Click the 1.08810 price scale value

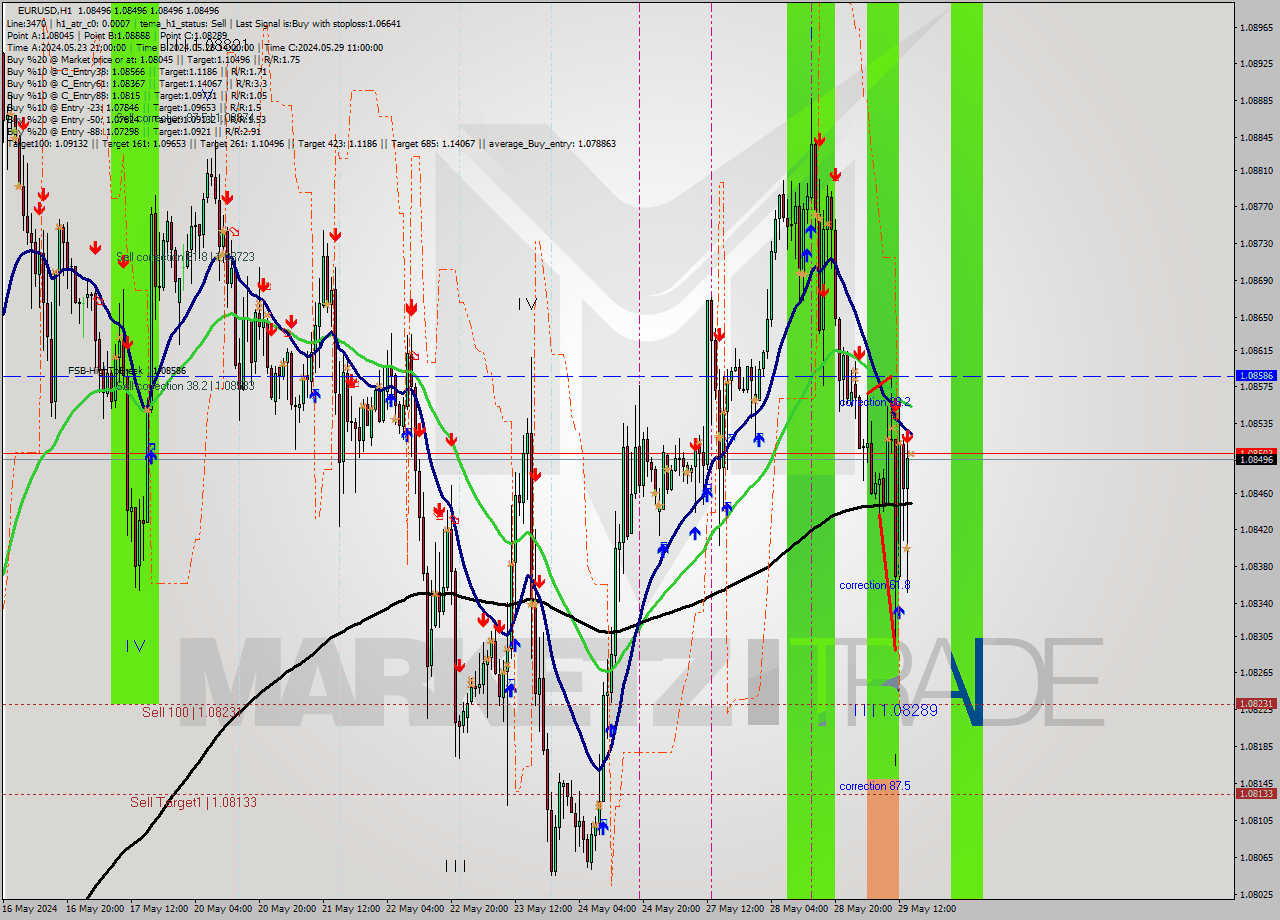point(1256,170)
